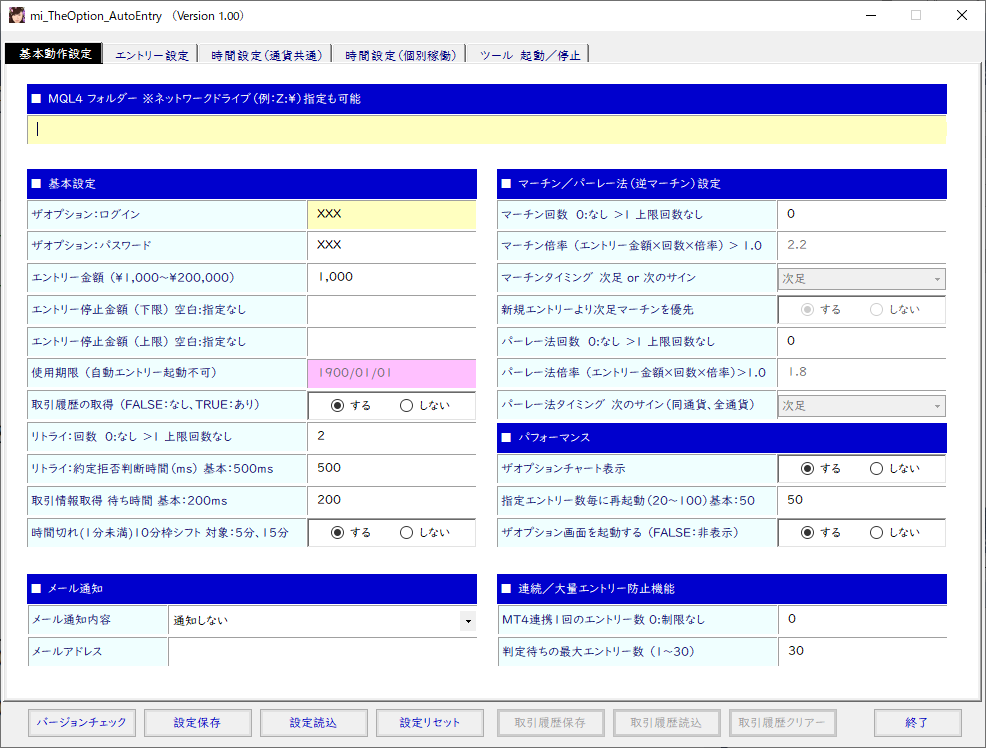The image size is (986, 748).
Task: Switch to 時間設定(個別稼働) tab
Action: pyautogui.click(x=399, y=55)
